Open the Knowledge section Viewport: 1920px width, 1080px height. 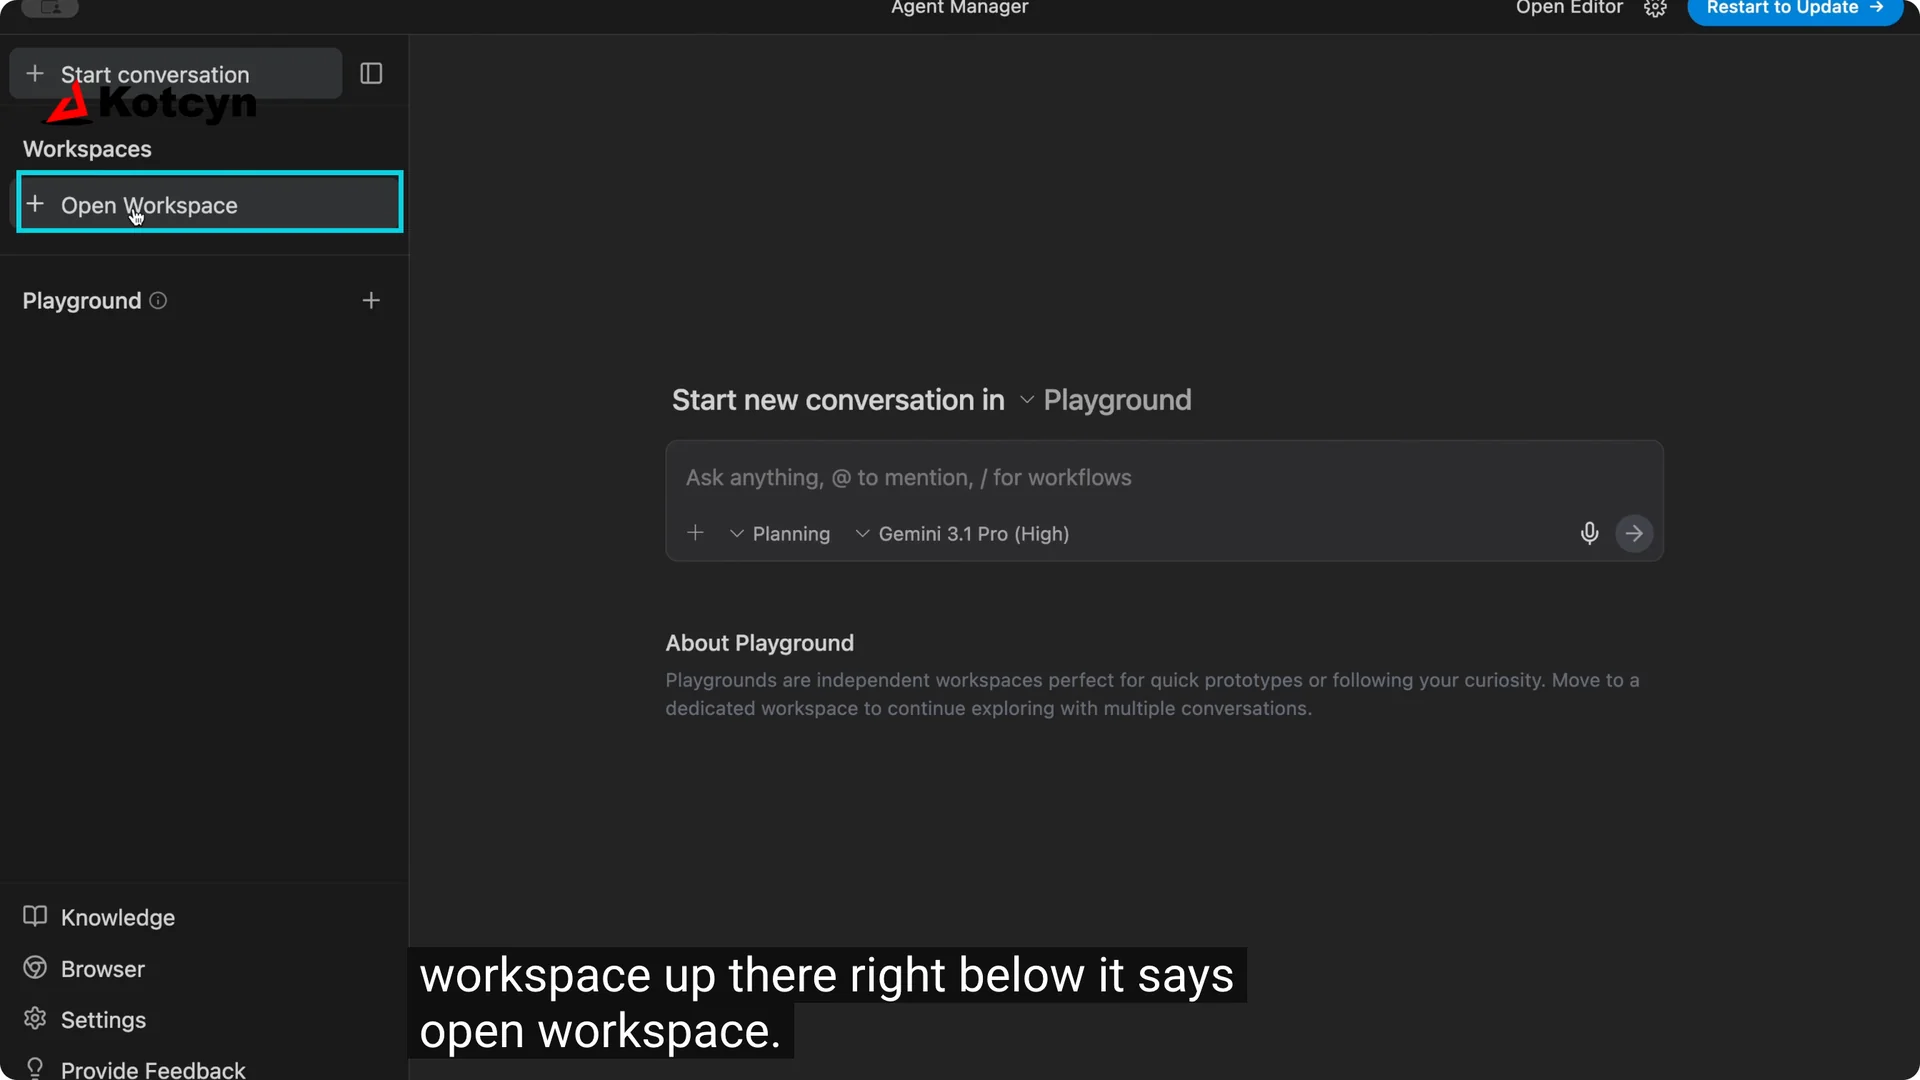click(x=99, y=917)
